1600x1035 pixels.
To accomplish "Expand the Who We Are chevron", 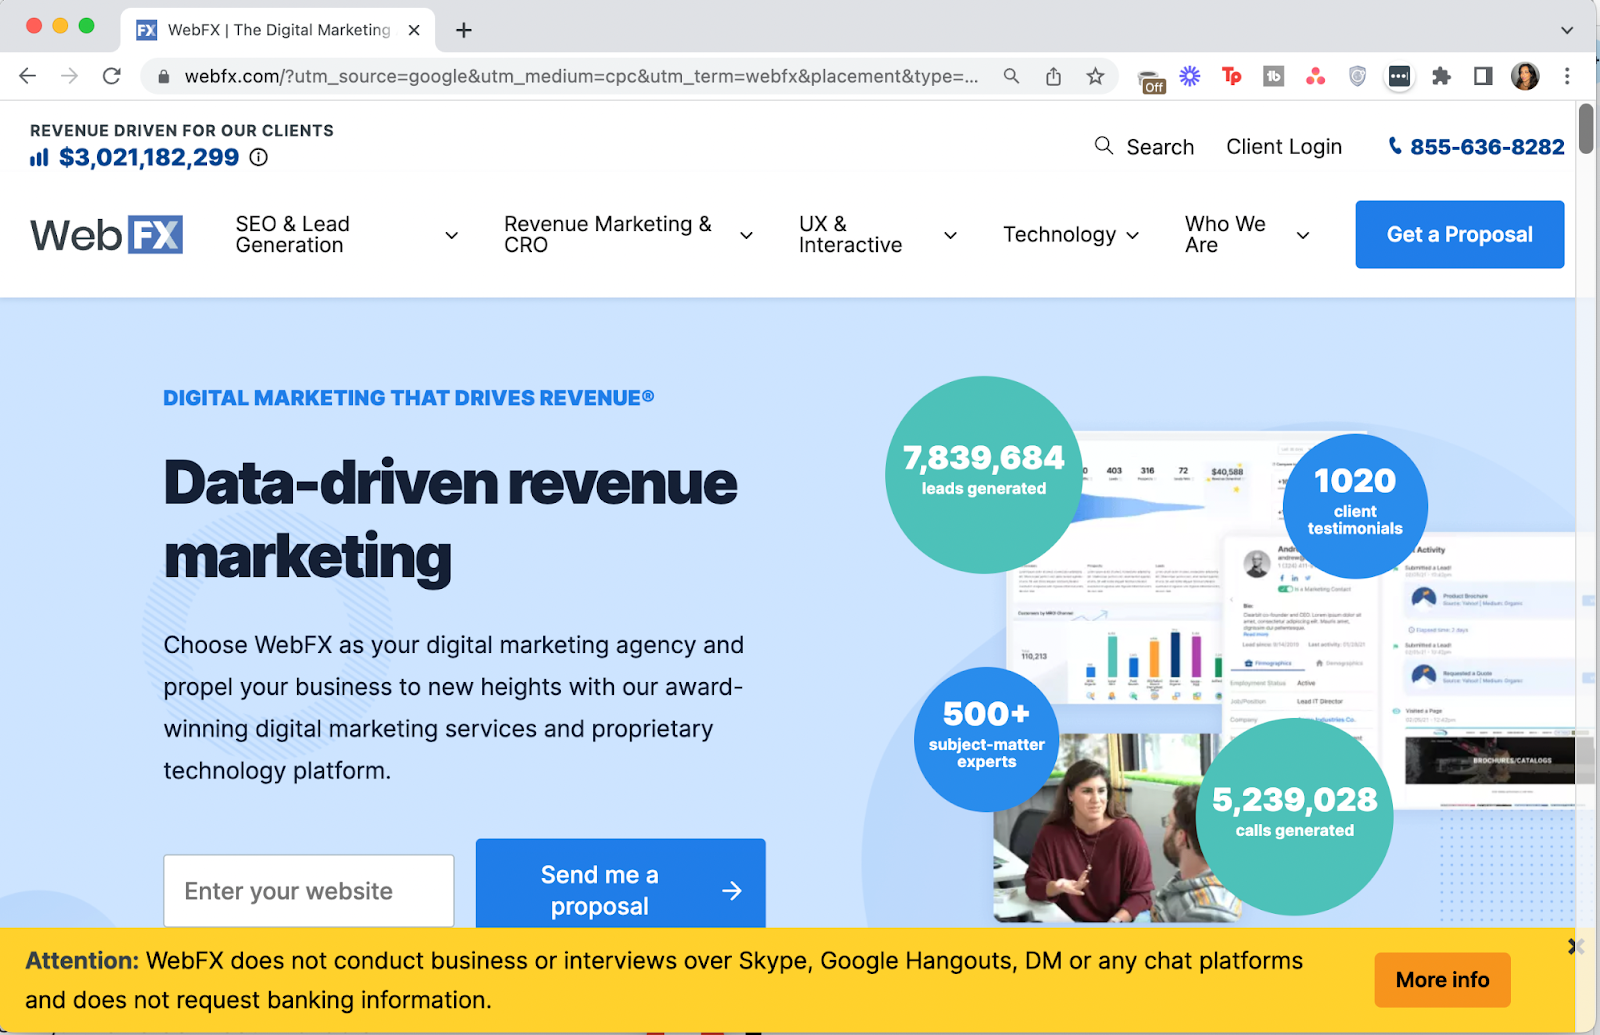I will pyautogui.click(x=1303, y=235).
